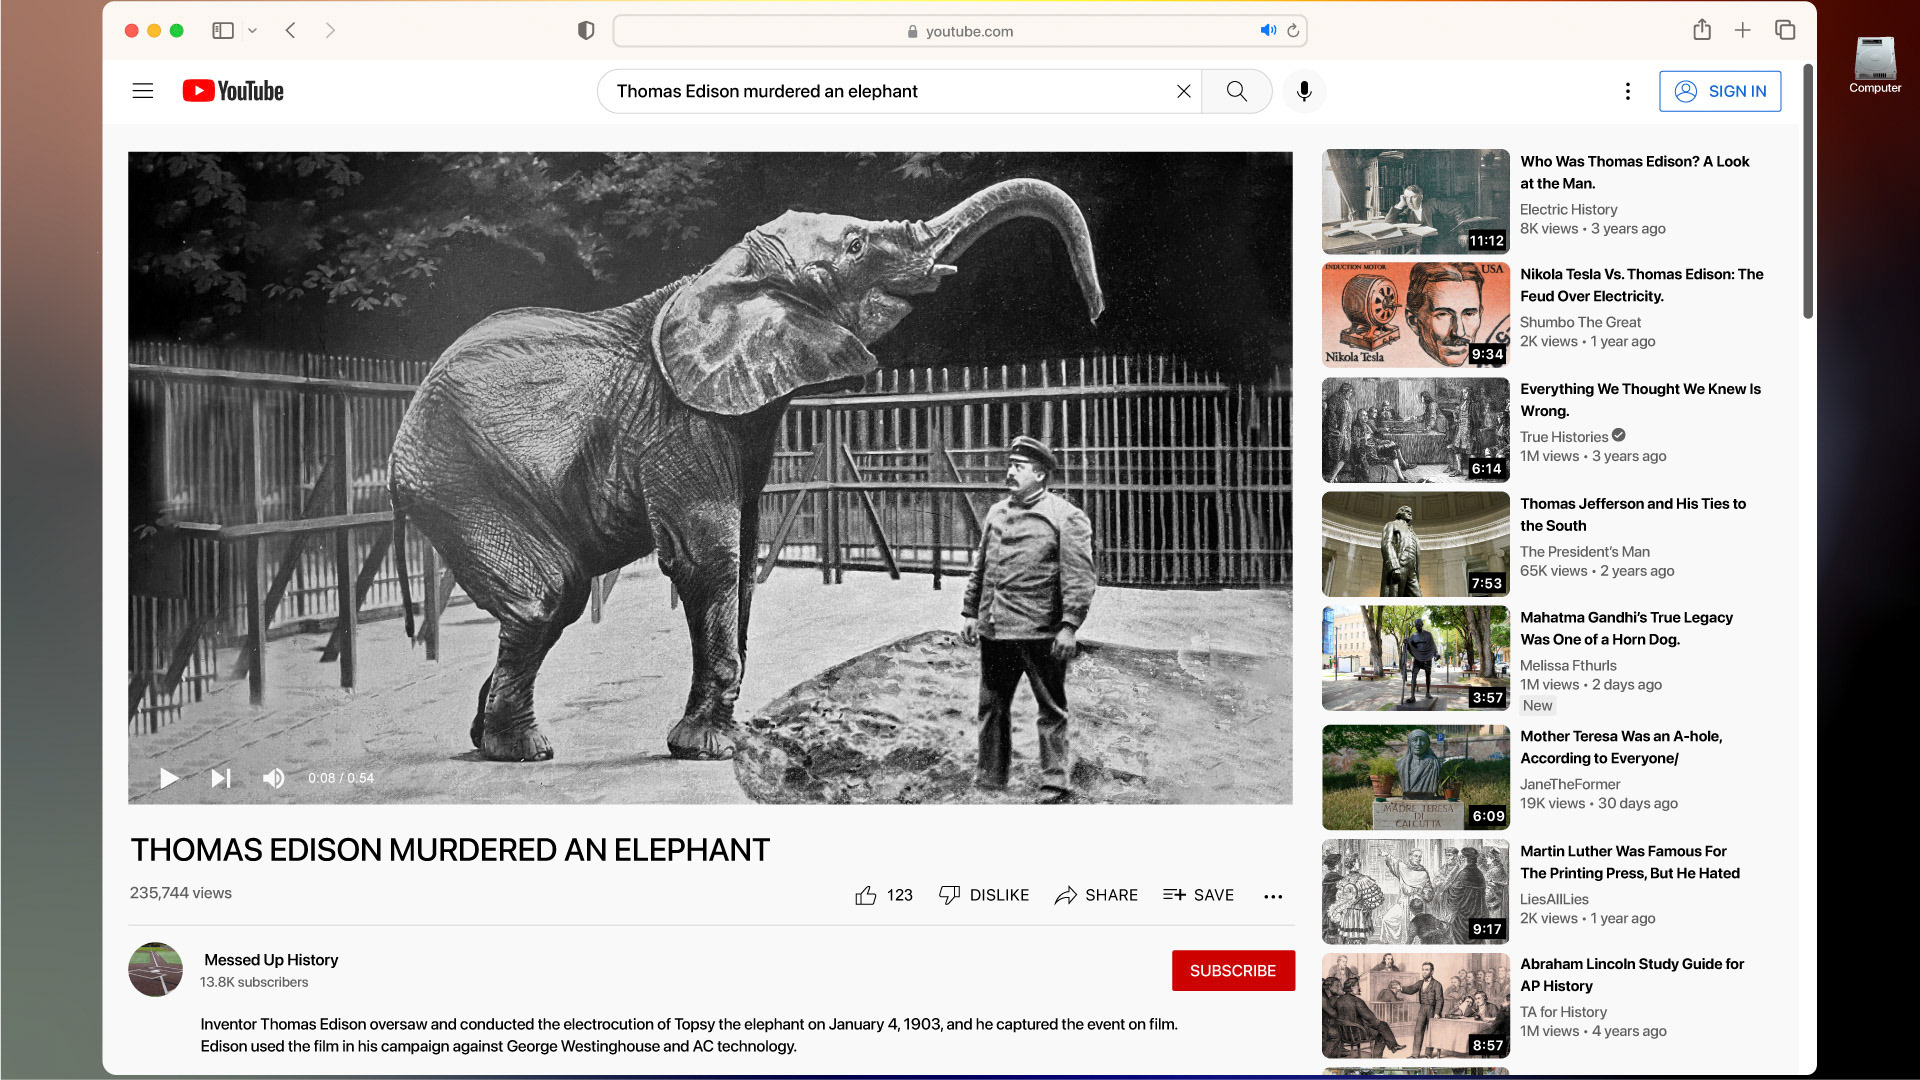The height and width of the screenshot is (1080, 1920).
Task: Mute the video player volume
Action: pos(273,778)
